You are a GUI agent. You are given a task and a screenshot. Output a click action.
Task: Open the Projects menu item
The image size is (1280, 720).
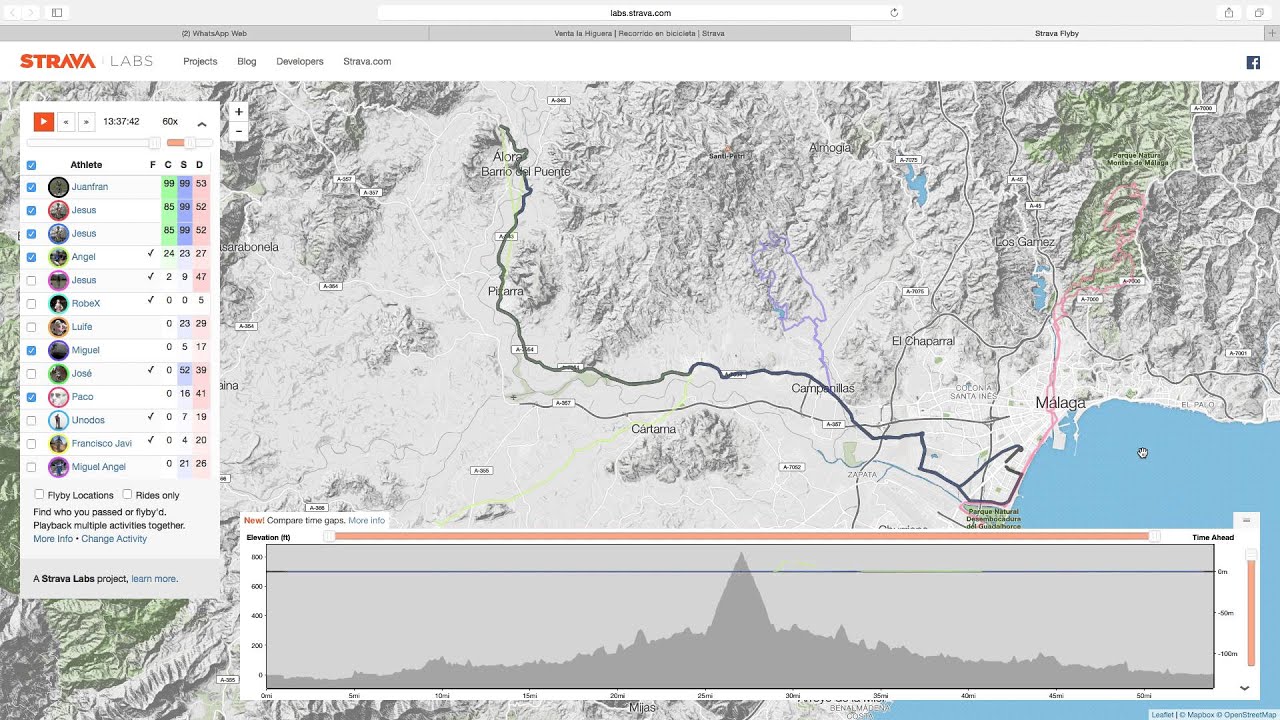pyautogui.click(x=200, y=61)
